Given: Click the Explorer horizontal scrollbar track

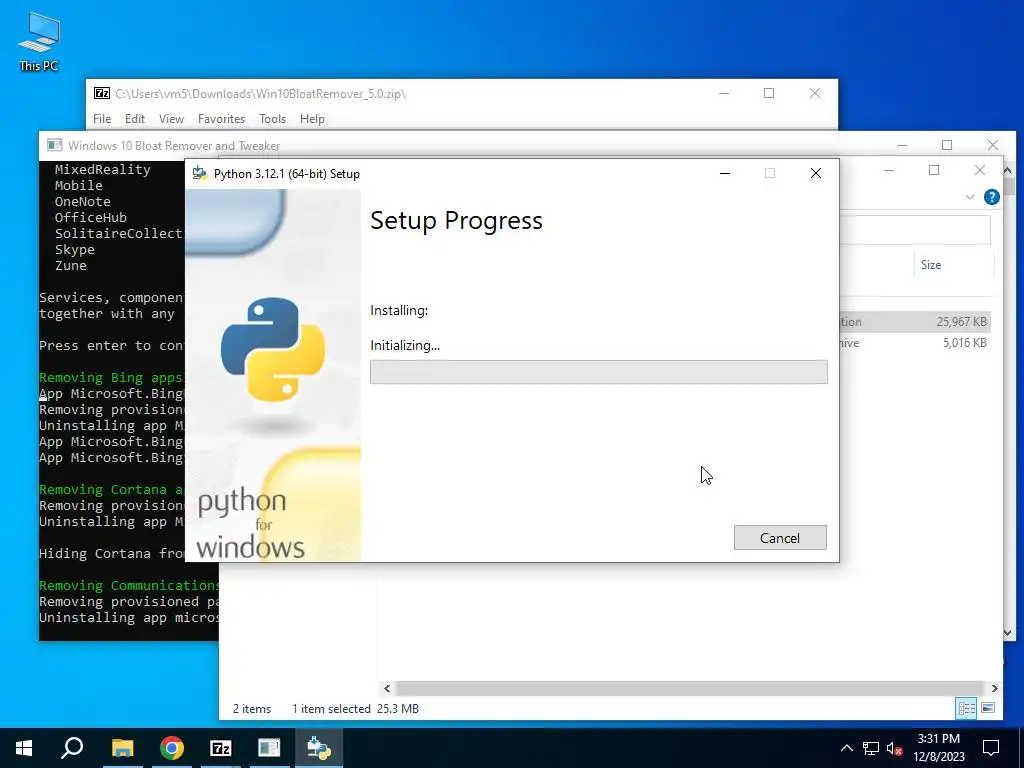Looking at the screenshot, I should [690, 688].
